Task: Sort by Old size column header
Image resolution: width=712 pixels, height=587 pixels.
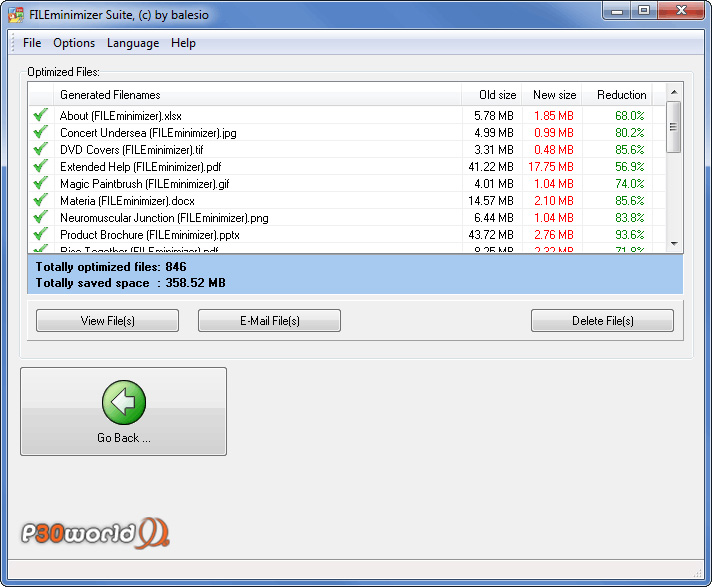Action: pyautogui.click(x=491, y=95)
